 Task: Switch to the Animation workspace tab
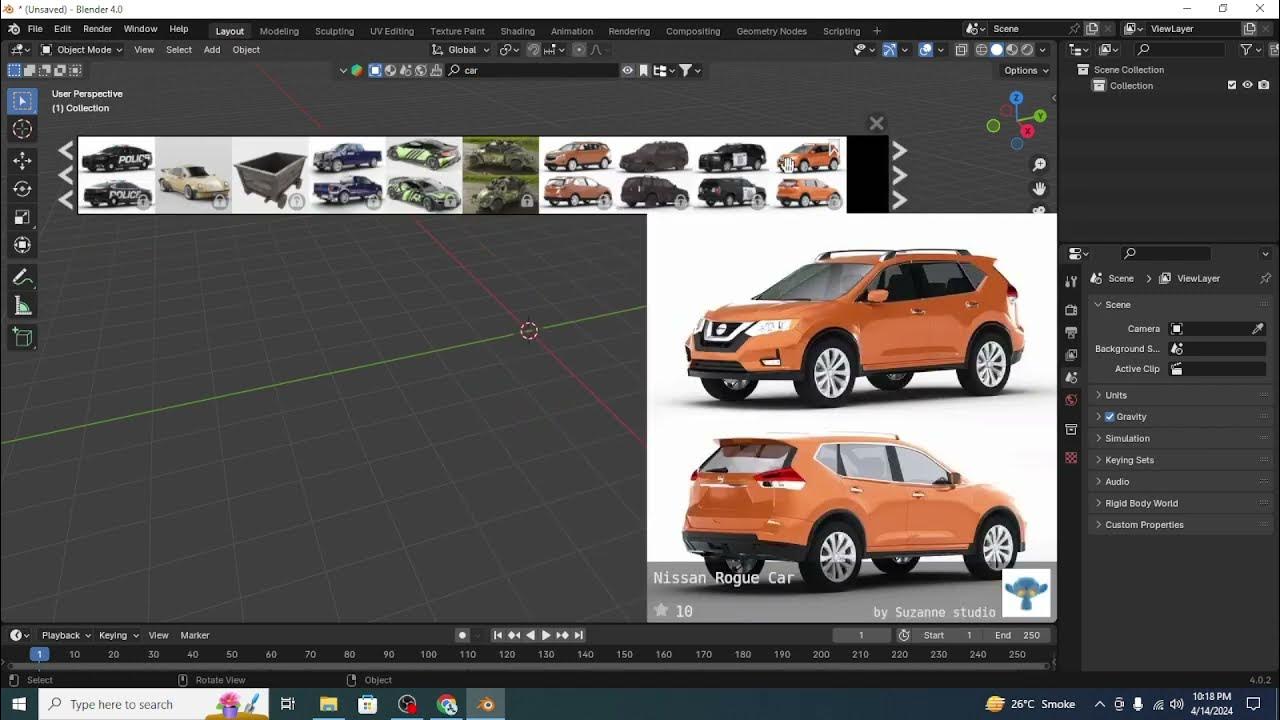pyautogui.click(x=572, y=31)
